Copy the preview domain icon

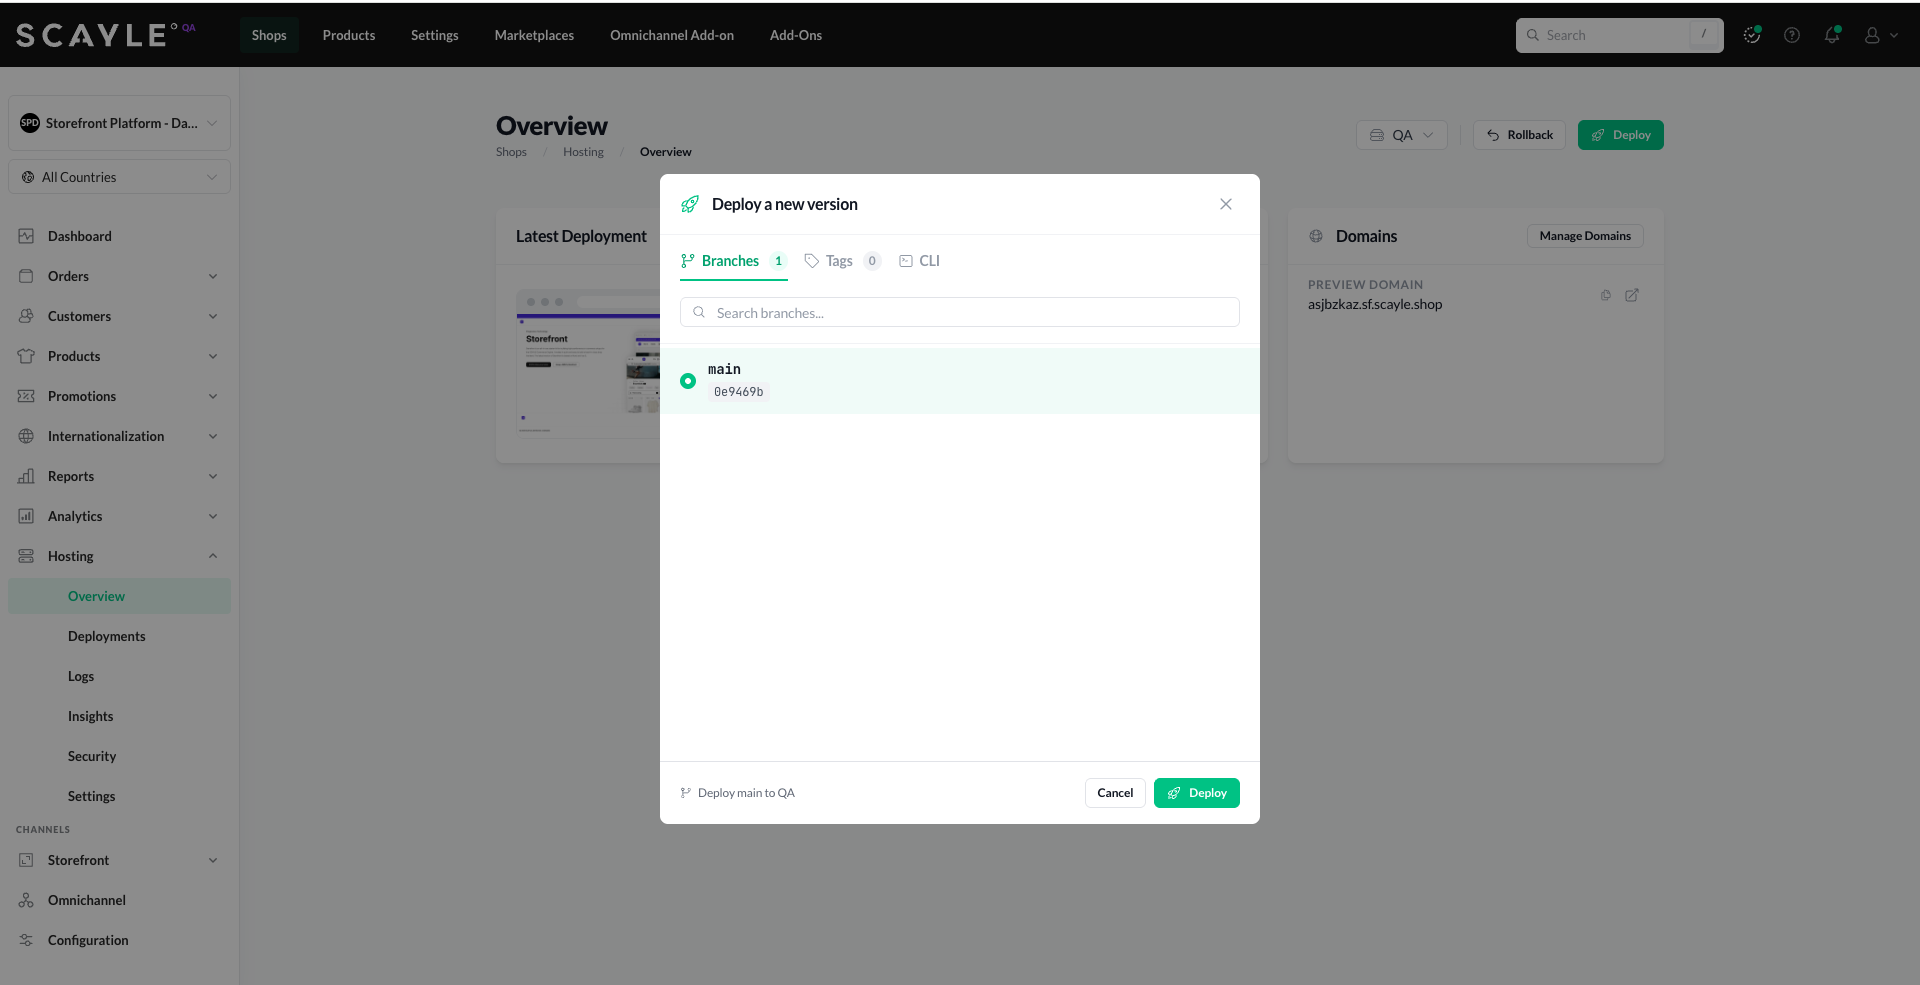pyautogui.click(x=1606, y=295)
